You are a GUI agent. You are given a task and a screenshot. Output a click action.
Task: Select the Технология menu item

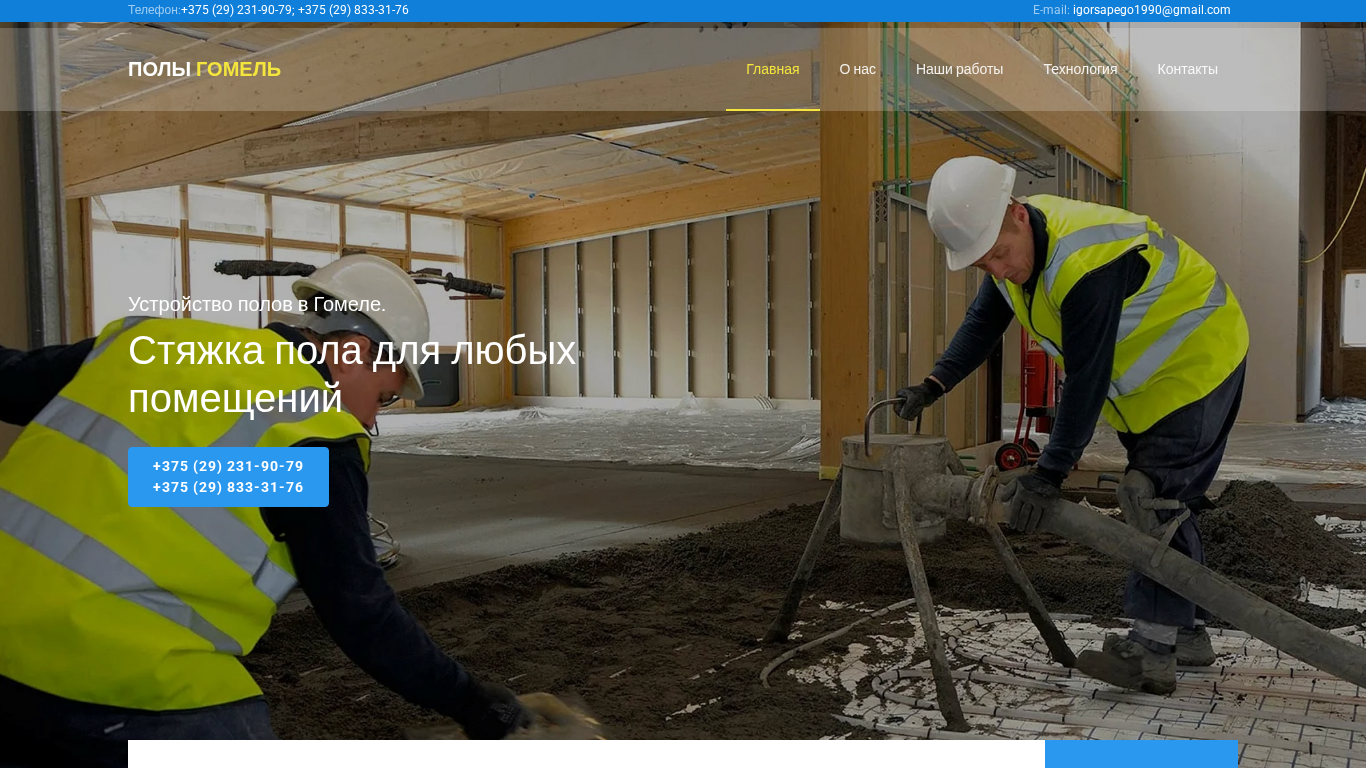(1080, 69)
